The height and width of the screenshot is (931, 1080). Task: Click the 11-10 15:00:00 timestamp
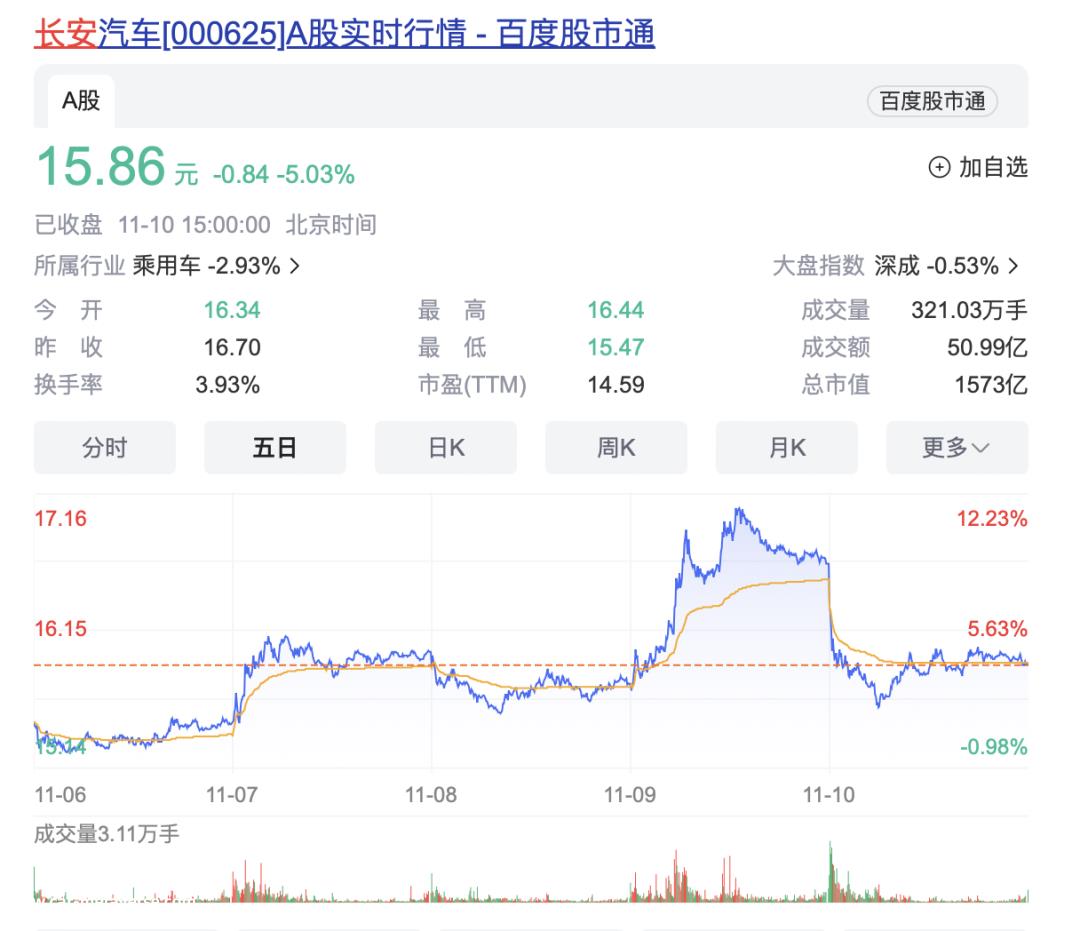(194, 224)
